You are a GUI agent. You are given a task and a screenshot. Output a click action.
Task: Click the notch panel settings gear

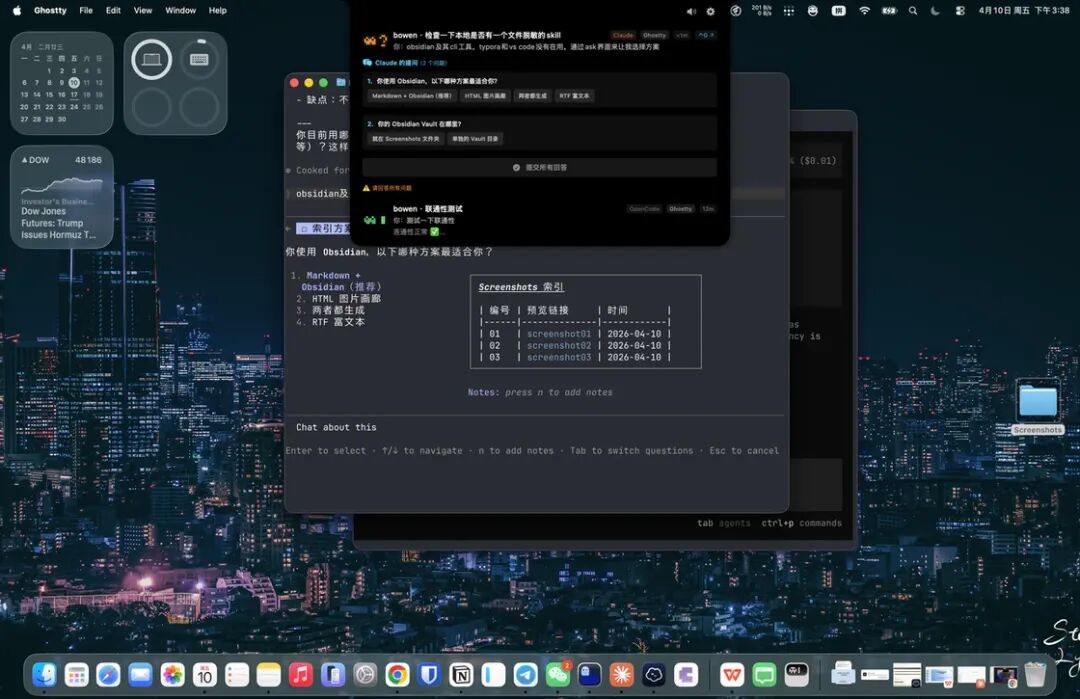[x=711, y=11]
